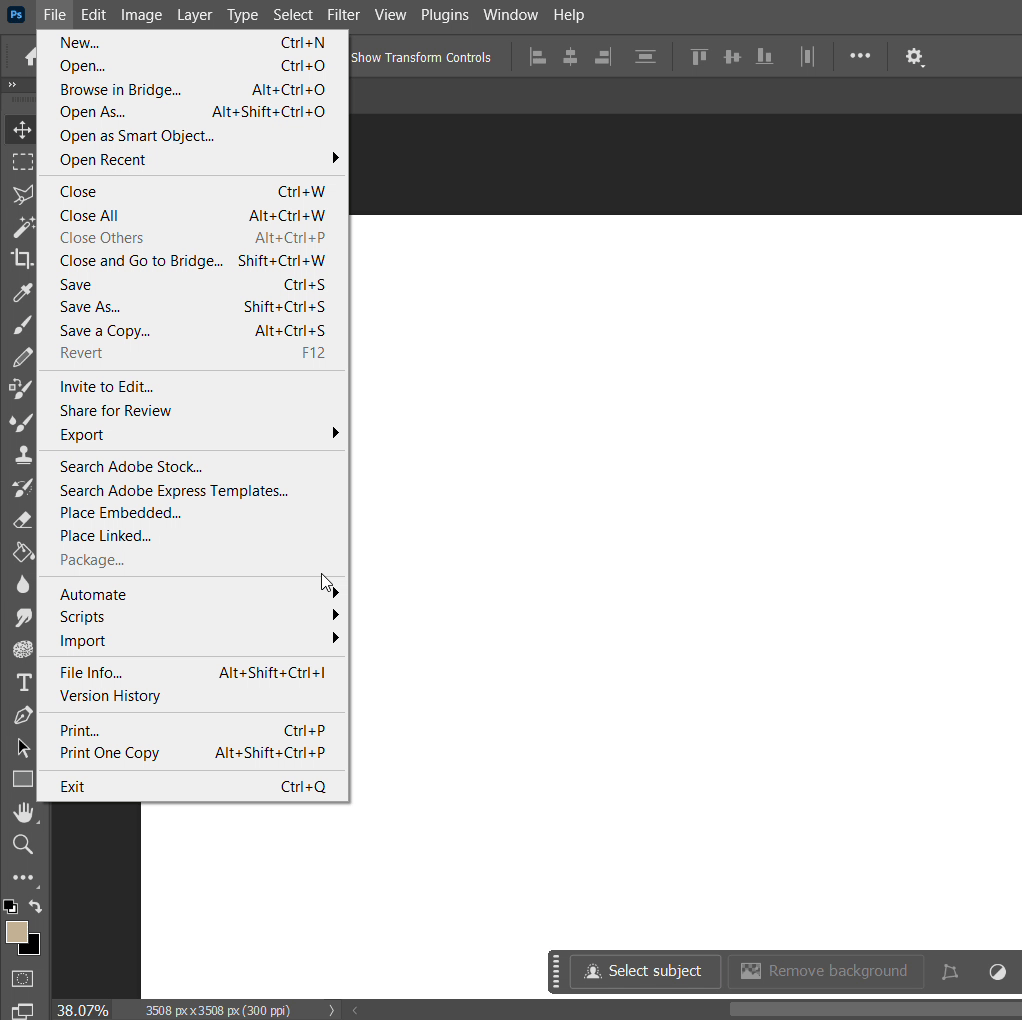
Task: Open status bar info arrow
Action: tap(331, 1010)
